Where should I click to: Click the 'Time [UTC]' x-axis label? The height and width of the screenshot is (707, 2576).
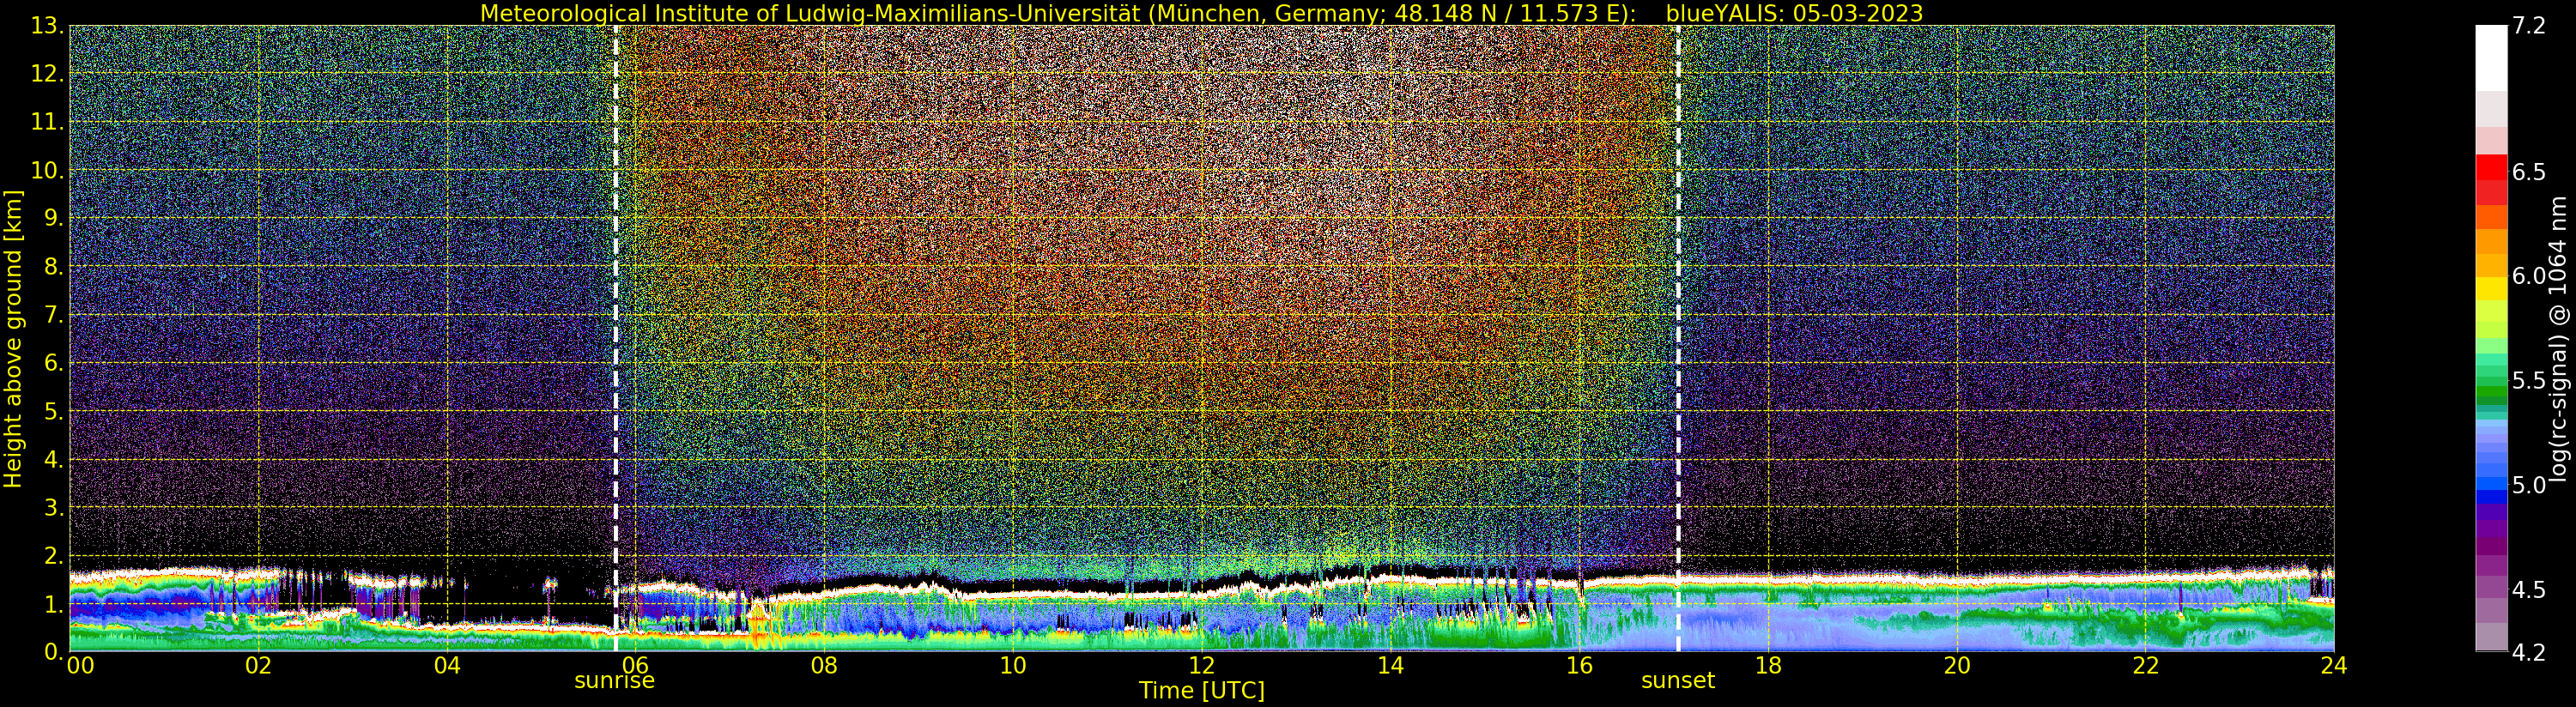[1201, 691]
